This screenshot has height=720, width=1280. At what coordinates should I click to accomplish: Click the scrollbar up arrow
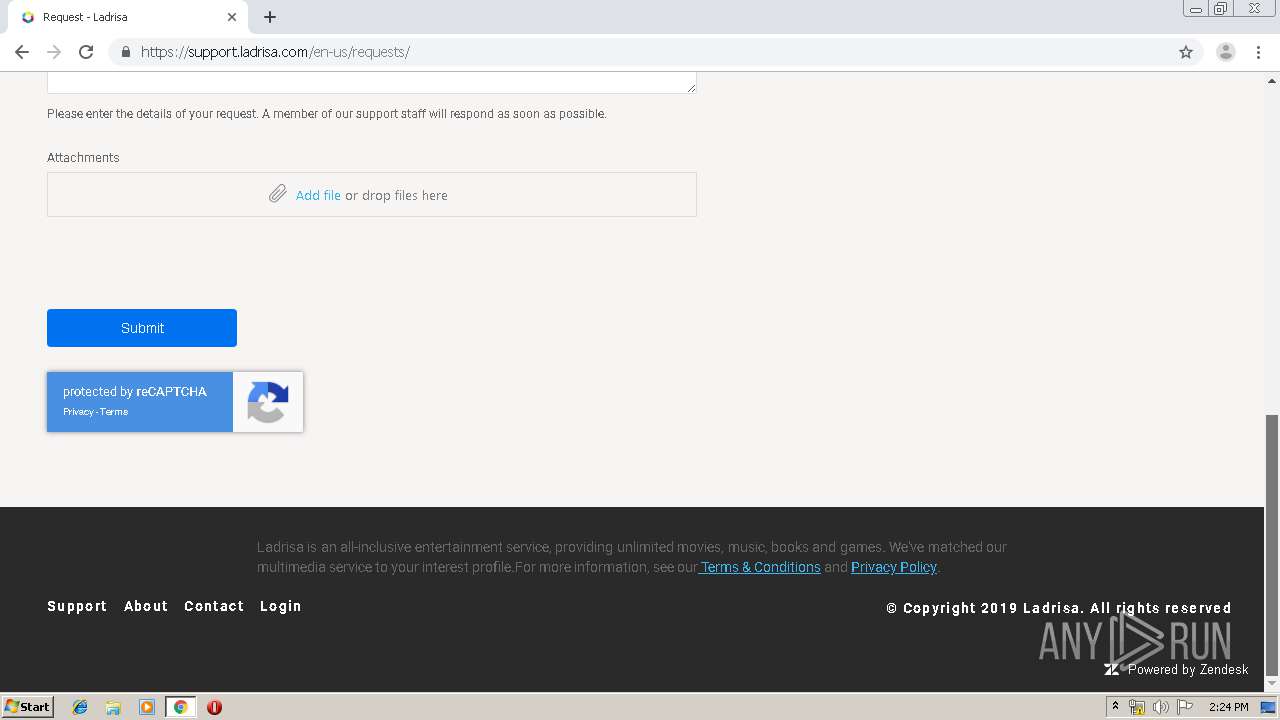[x=1272, y=80]
